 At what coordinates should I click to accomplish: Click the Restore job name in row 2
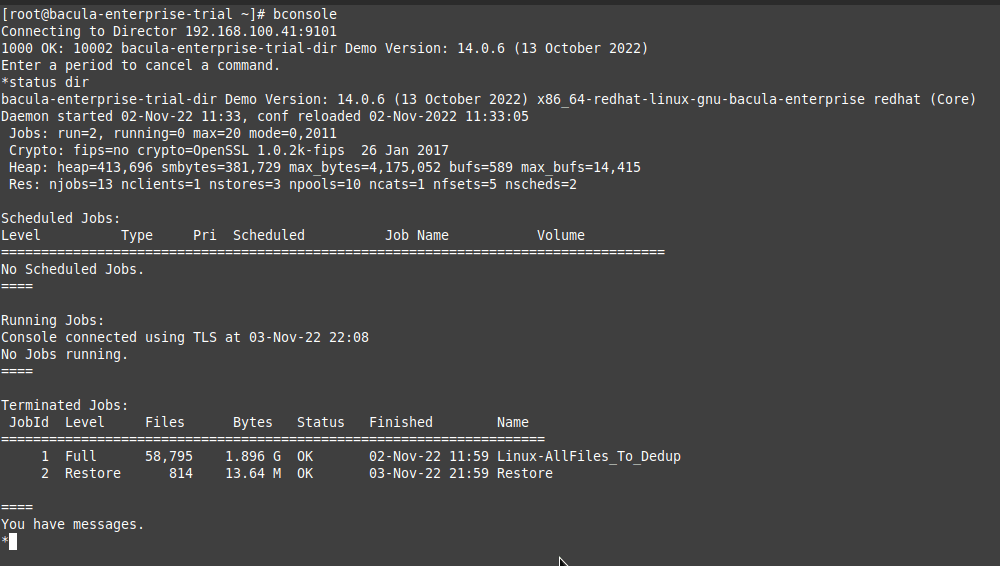(x=525, y=473)
